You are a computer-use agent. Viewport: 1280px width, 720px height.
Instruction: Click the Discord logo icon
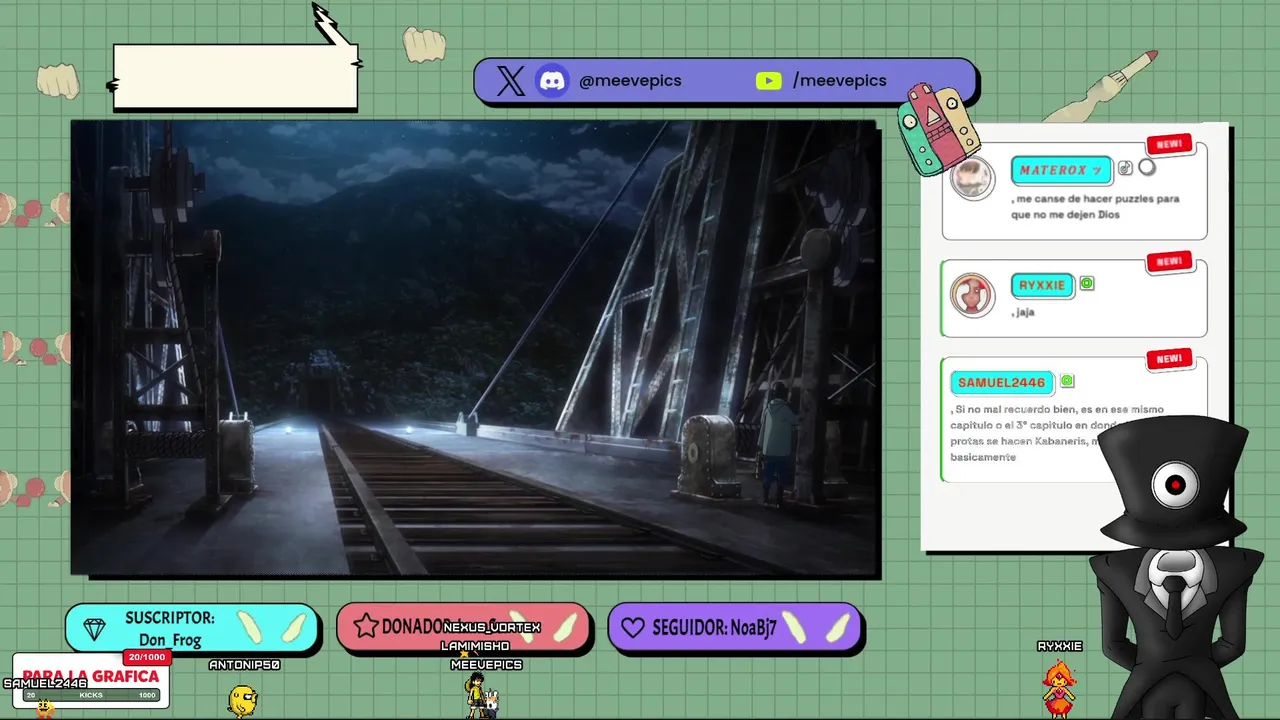(x=552, y=81)
